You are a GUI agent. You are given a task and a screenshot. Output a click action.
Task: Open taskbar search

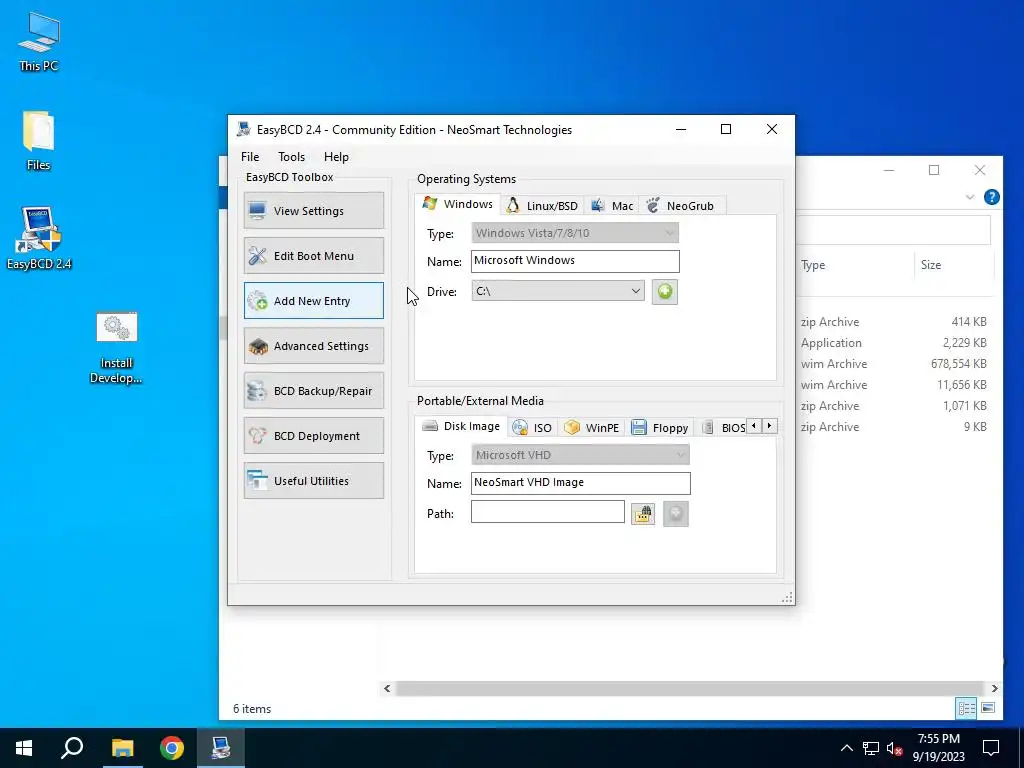[72, 748]
